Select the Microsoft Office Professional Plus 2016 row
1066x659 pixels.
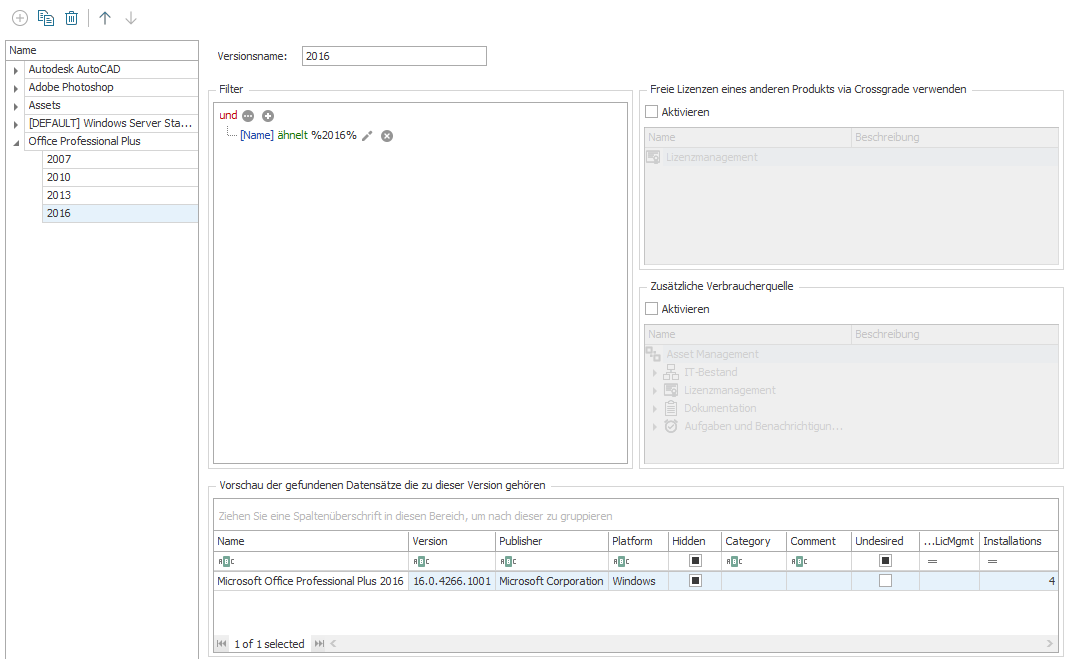point(636,581)
